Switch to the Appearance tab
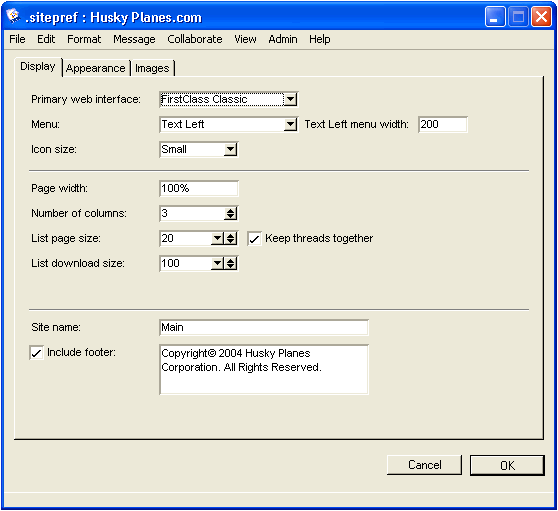 click(x=95, y=68)
